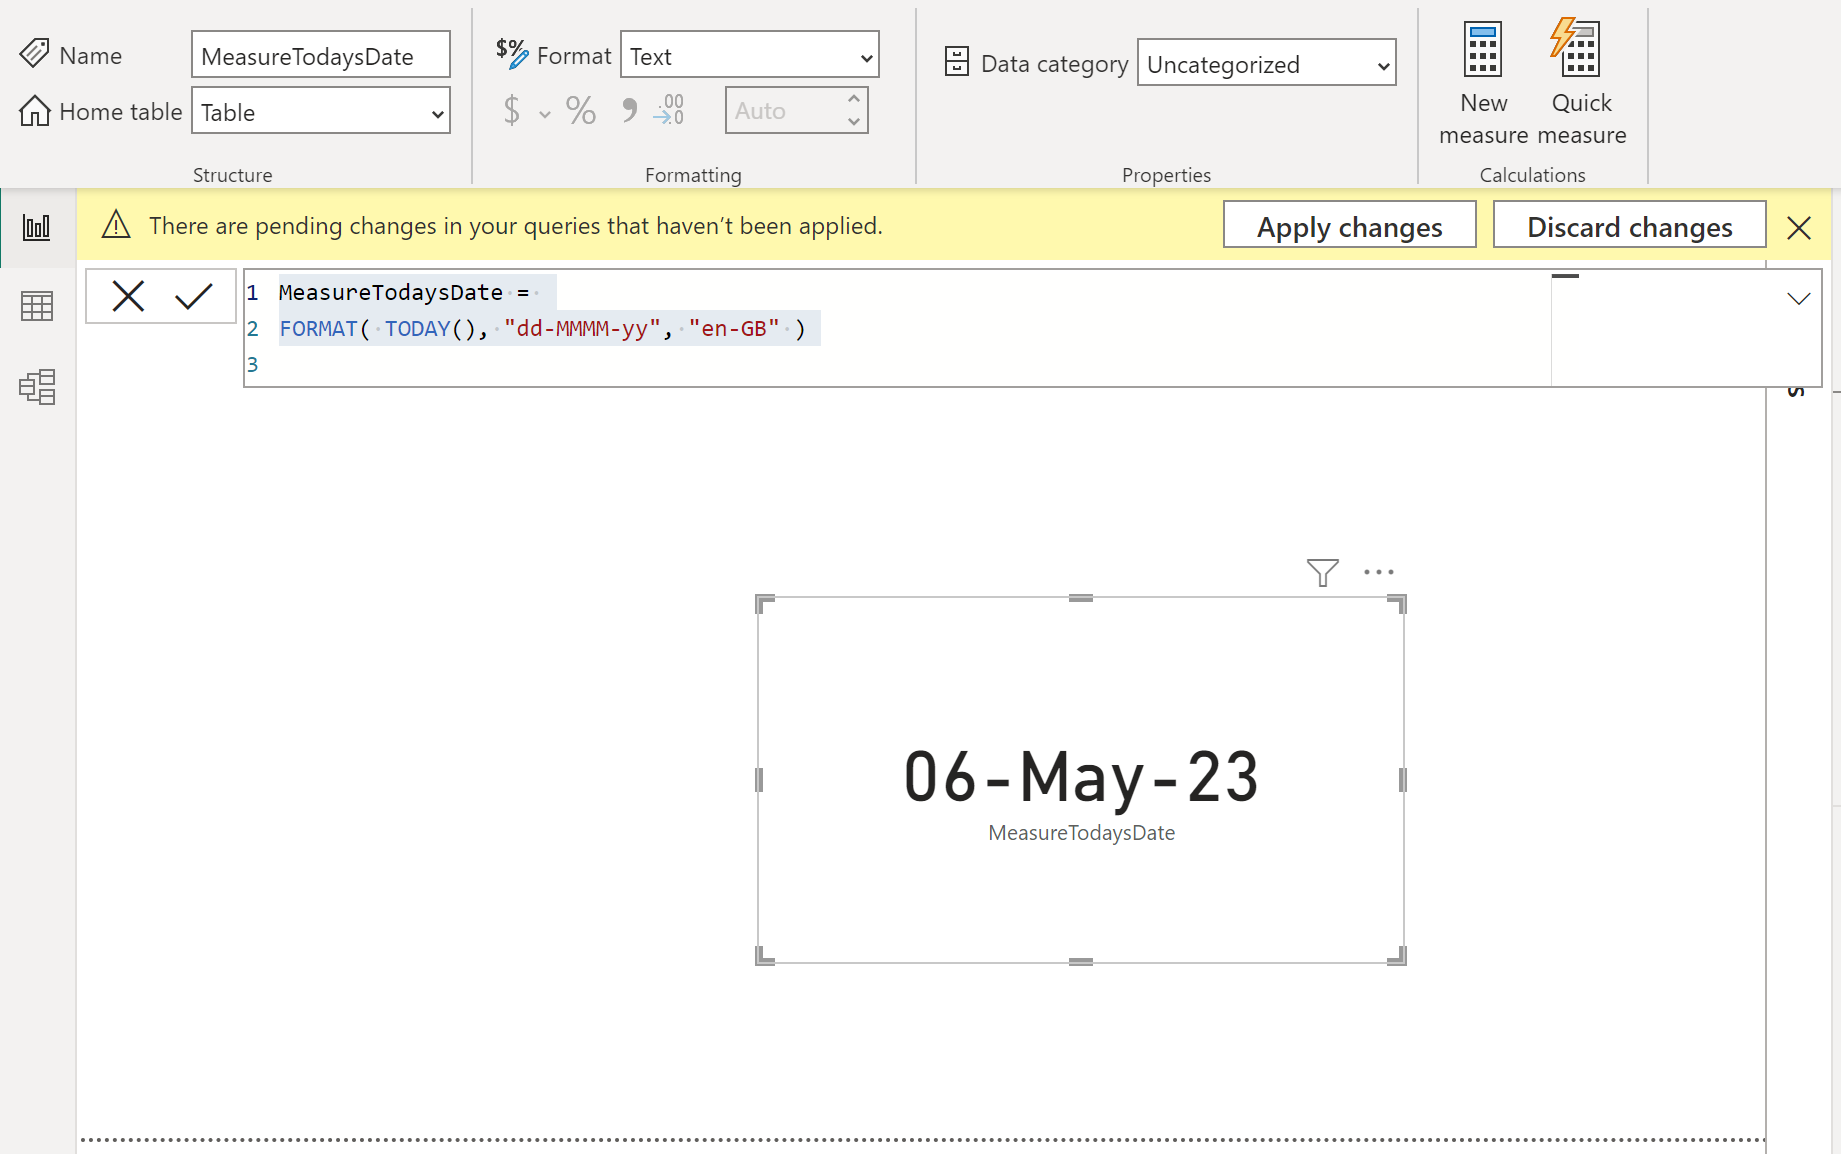The width and height of the screenshot is (1841, 1154).
Task: Click the currency dollar format icon
Action: [x=511, y=110]
